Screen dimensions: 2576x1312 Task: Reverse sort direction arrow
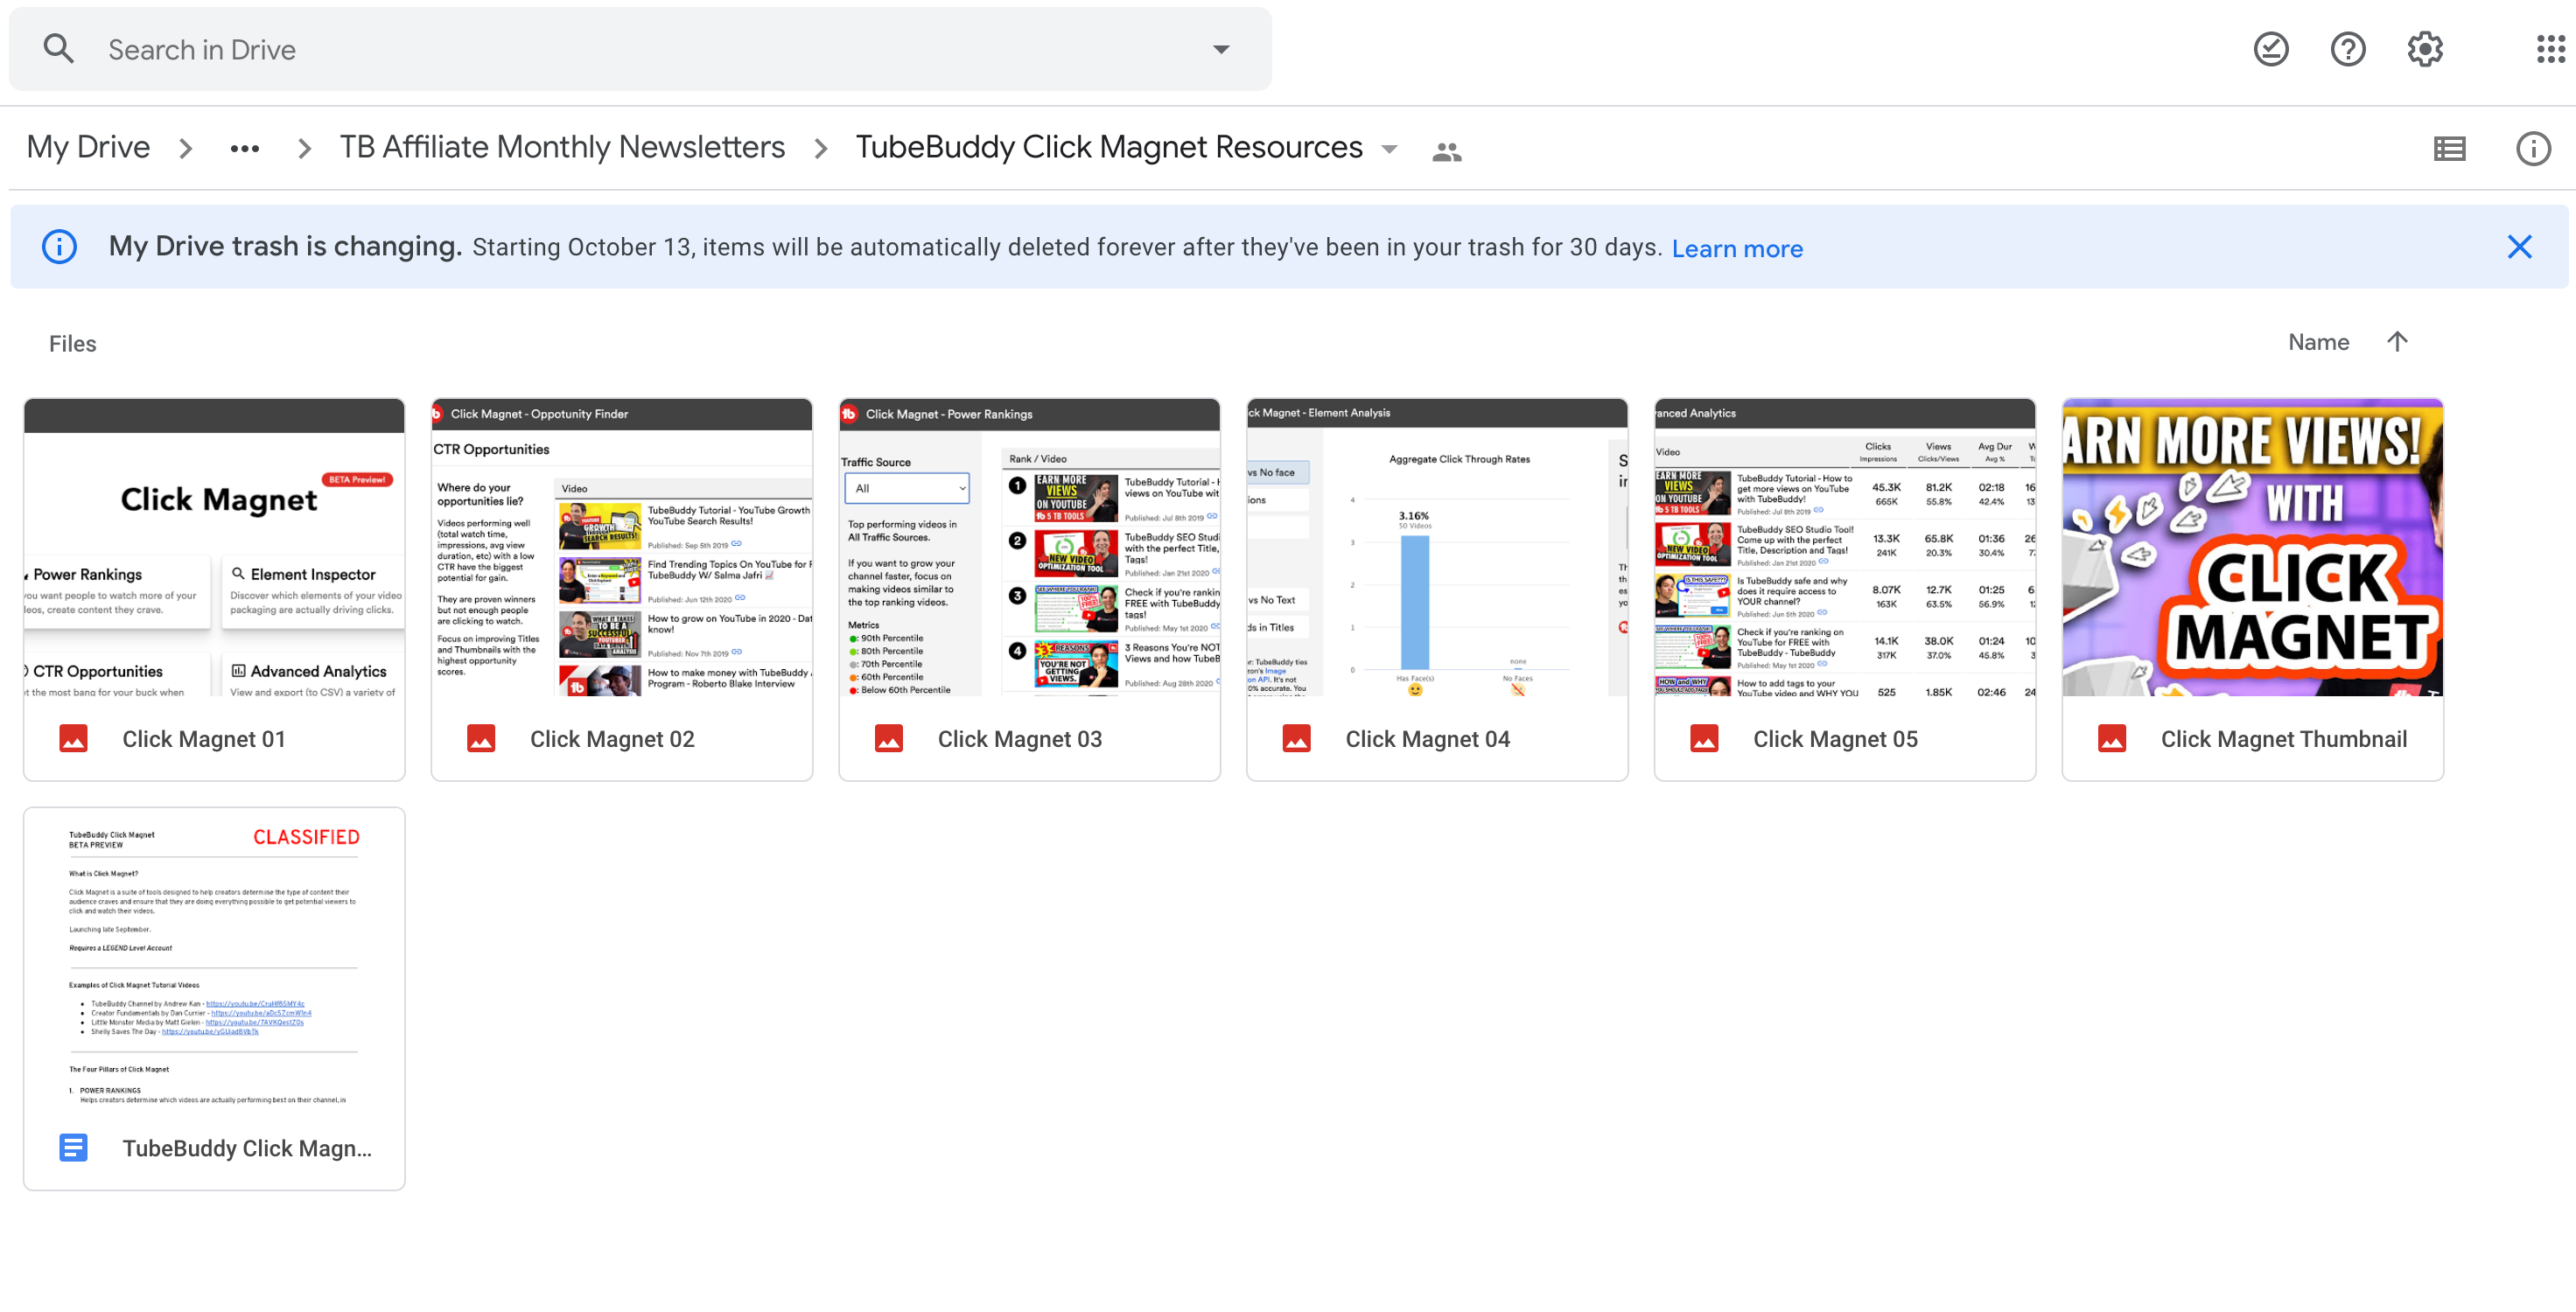pos(2397,342)
